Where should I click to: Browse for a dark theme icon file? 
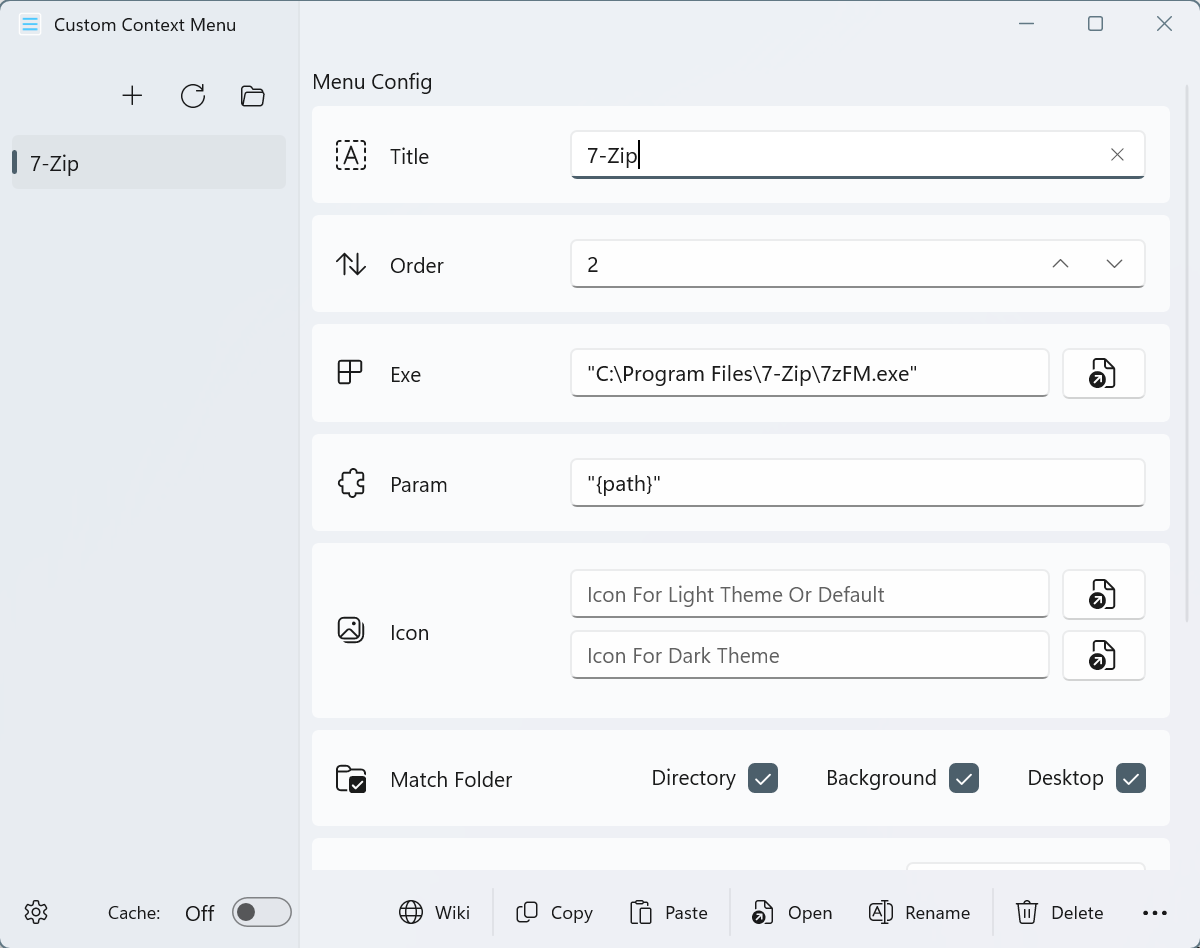click(1103, 655)
